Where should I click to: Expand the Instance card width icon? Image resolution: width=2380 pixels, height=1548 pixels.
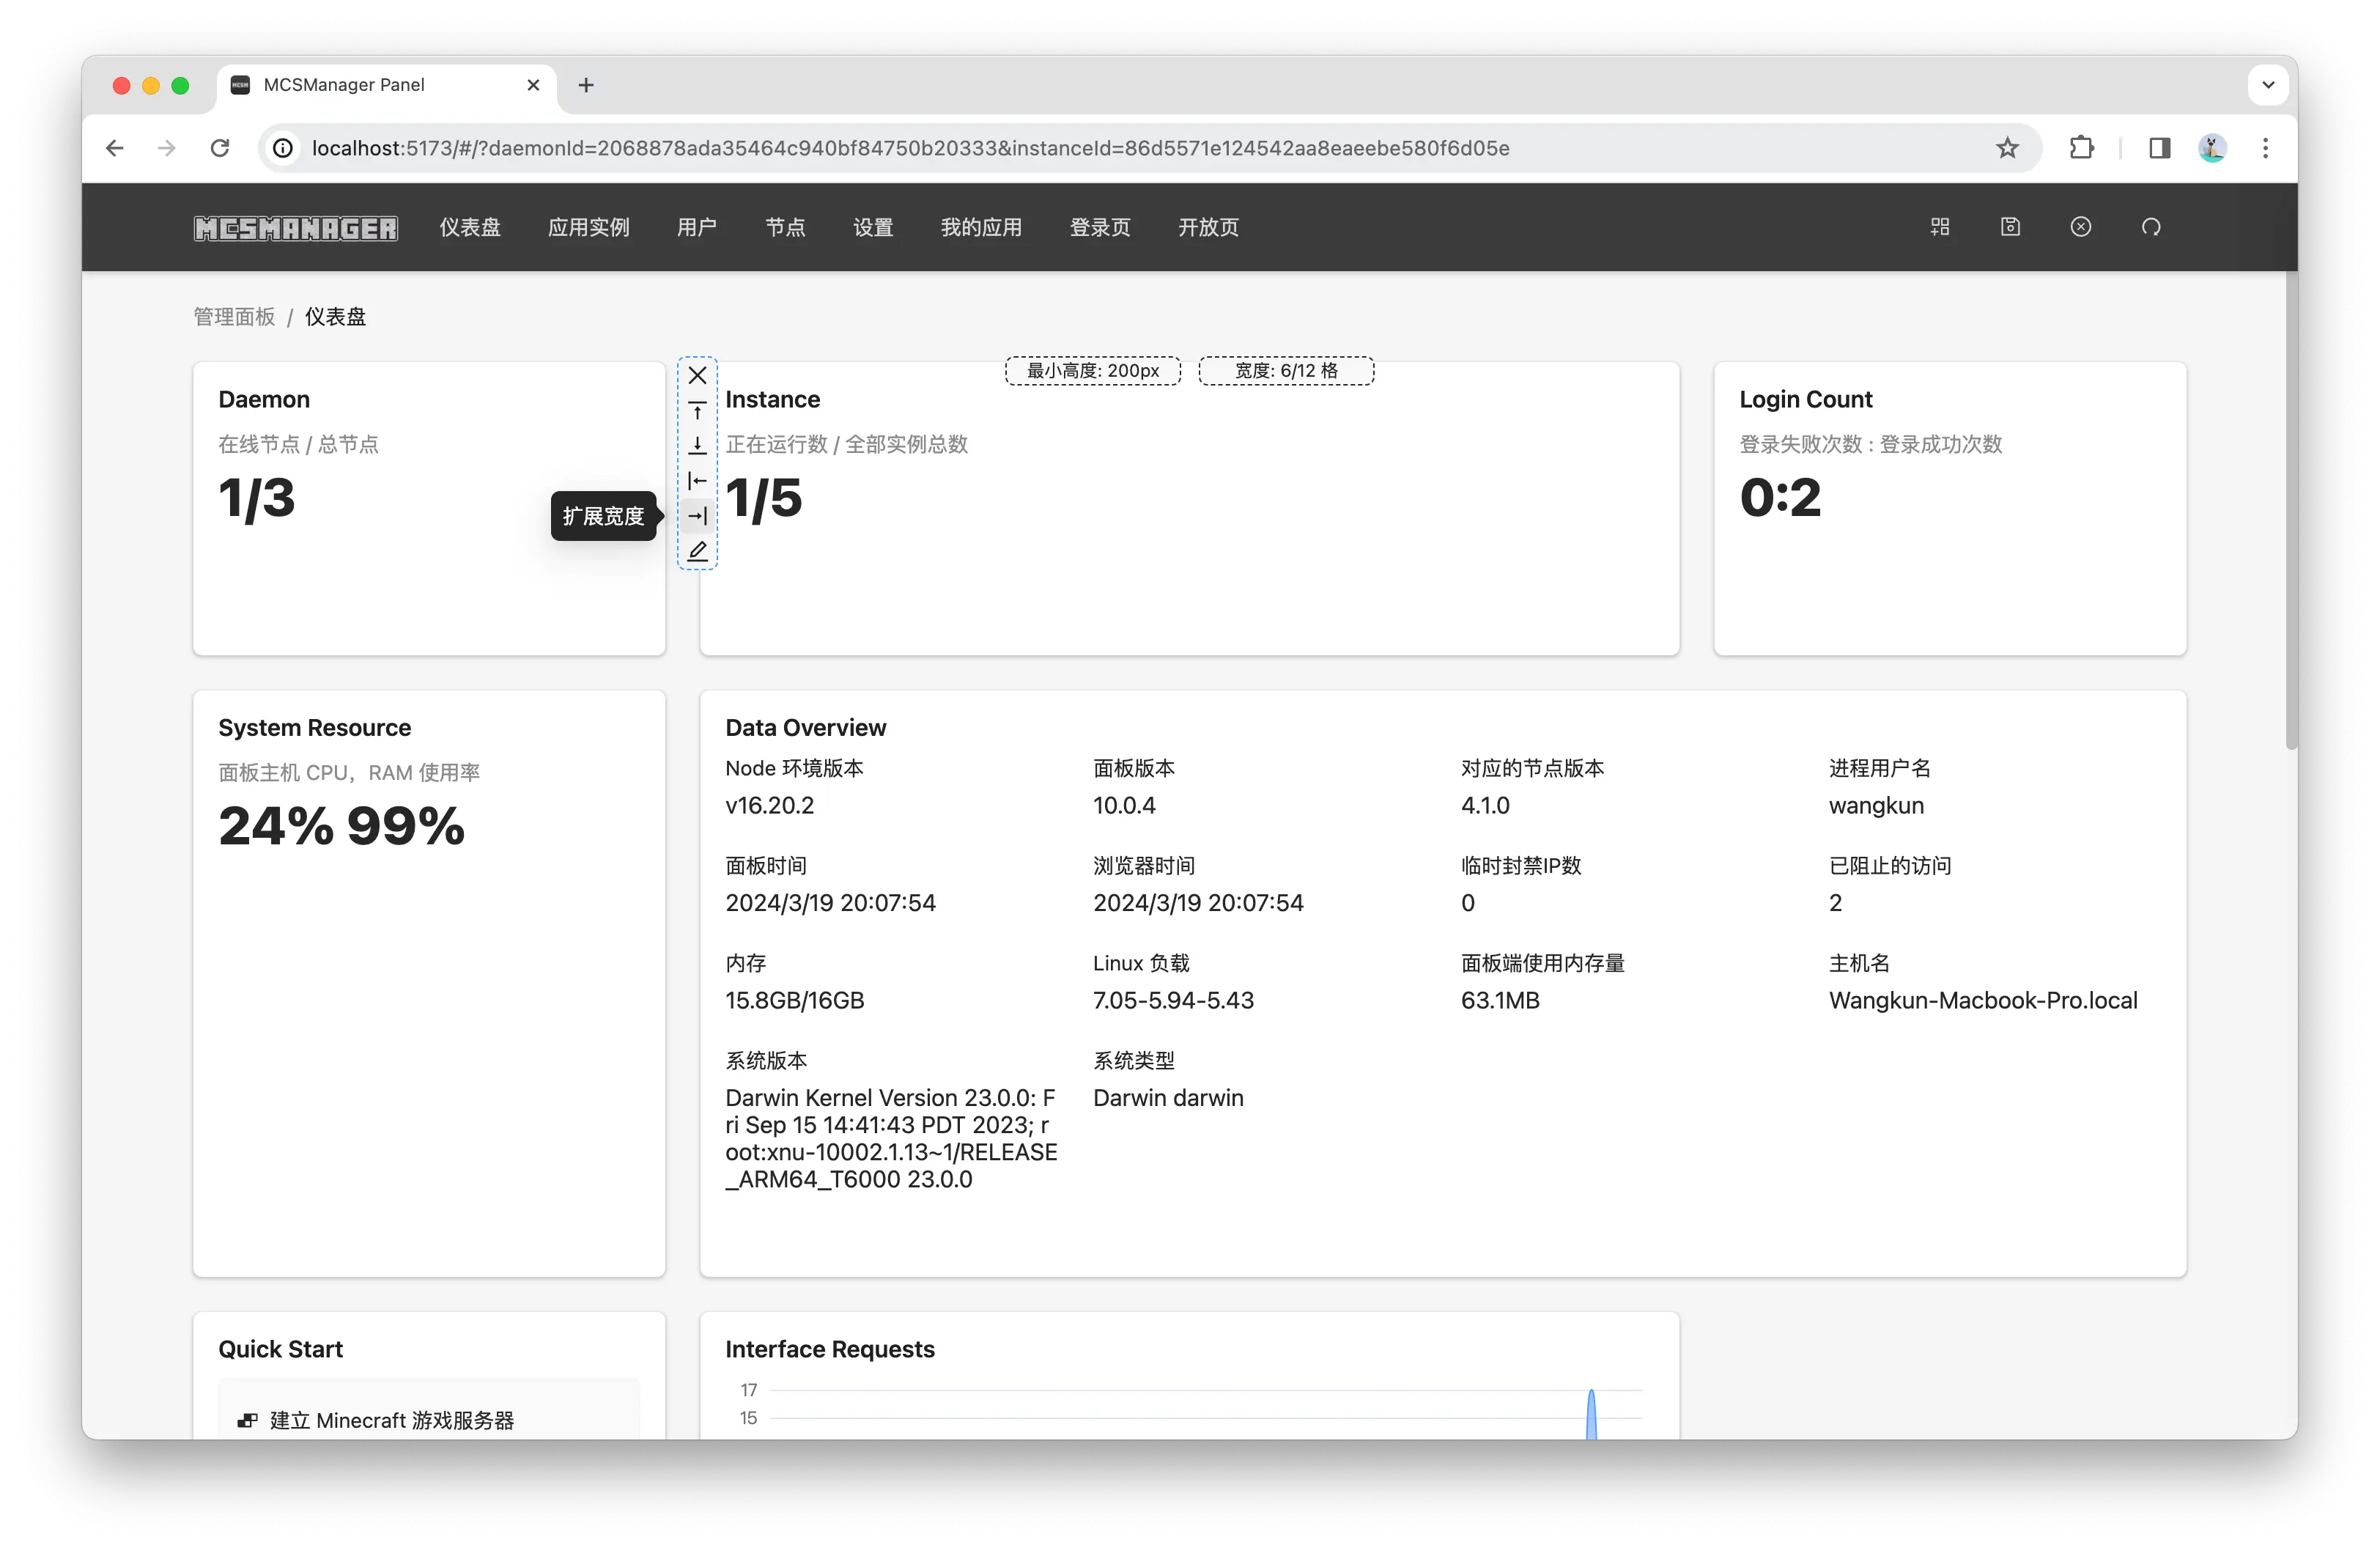point(698,516)
